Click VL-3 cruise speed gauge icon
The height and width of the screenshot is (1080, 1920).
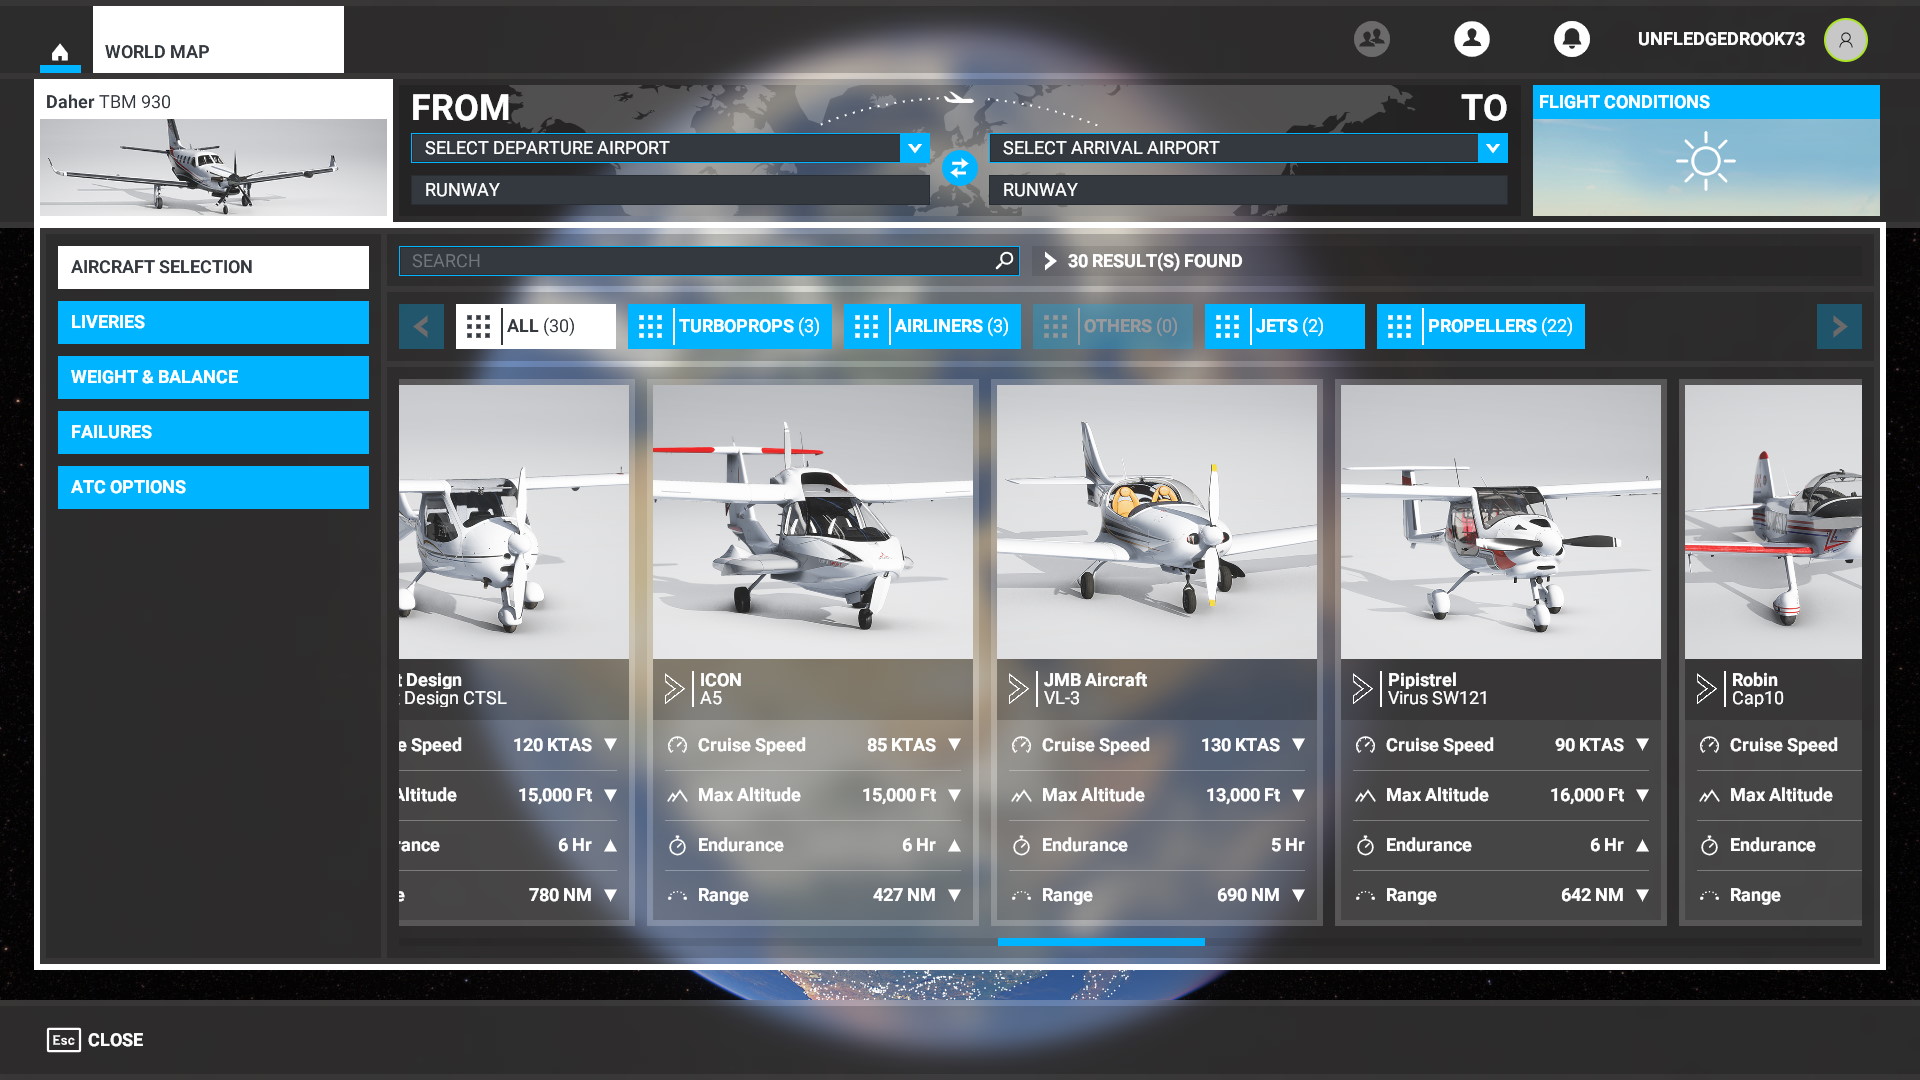[1021, 745]
